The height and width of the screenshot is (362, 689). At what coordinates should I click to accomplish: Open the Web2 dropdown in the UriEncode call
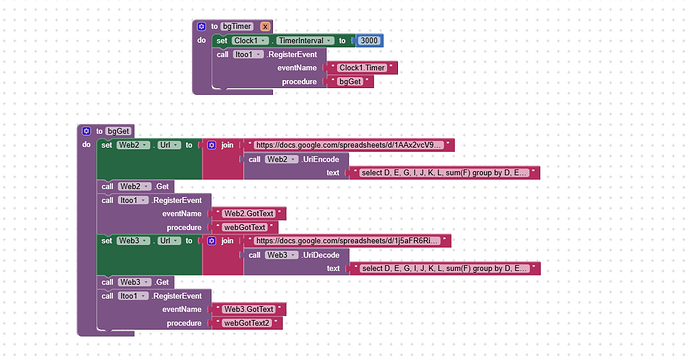point(281,159)
